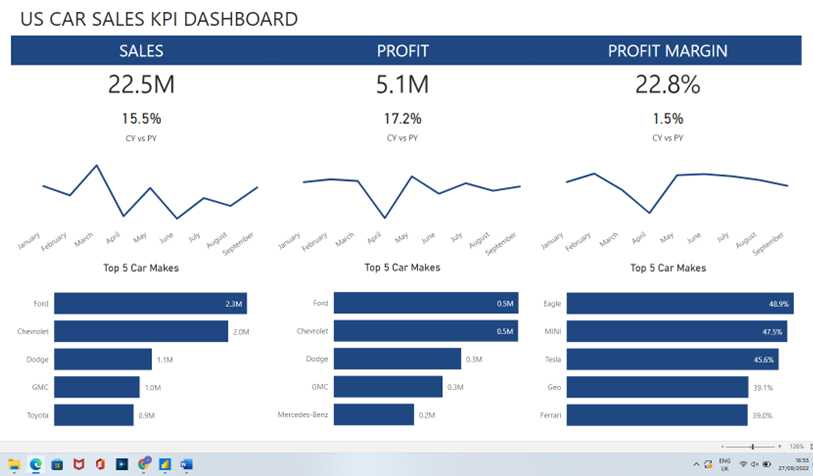Select the Chevrolet bar in Sales chart
Screen dimensions: 813x476
coord(141,331)
